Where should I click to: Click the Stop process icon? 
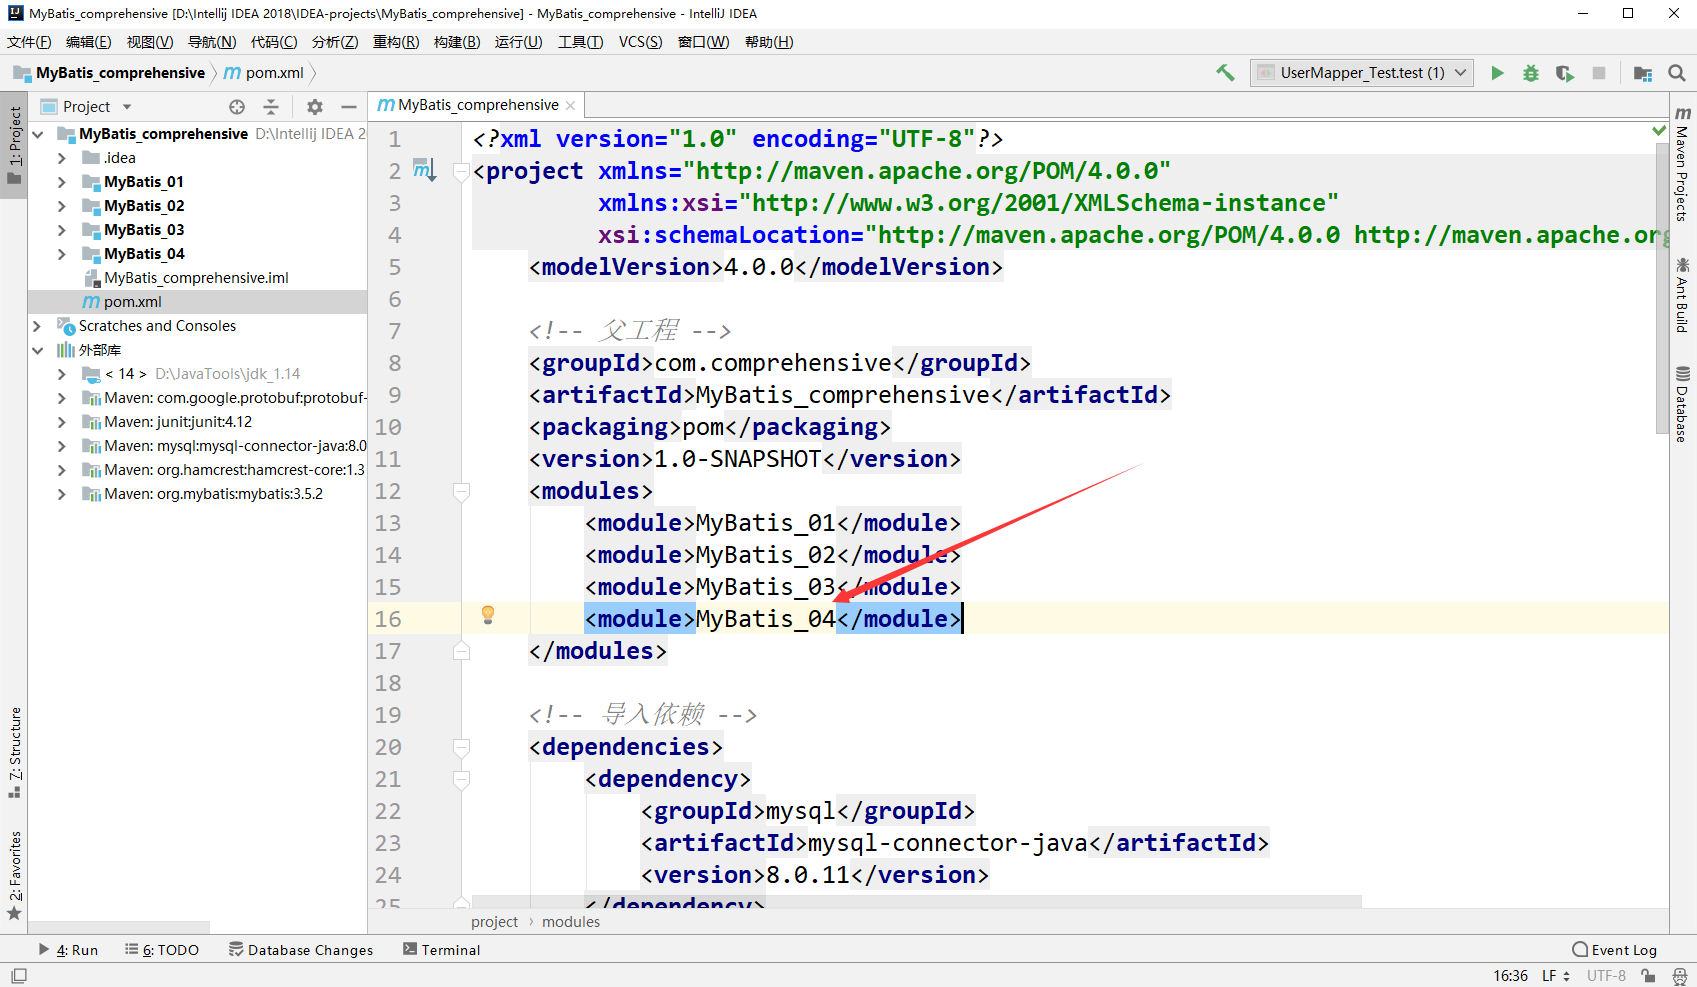[1599, 73]
